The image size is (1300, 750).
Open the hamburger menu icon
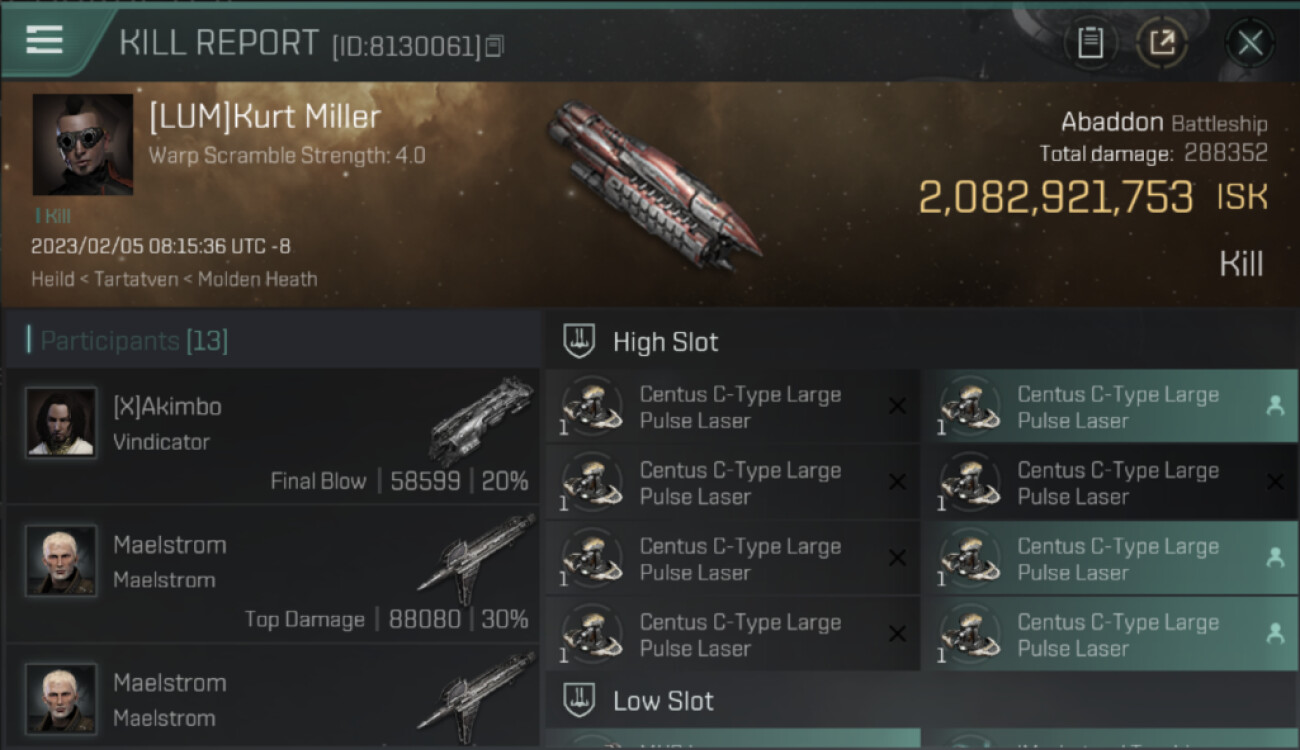(44, 41)
